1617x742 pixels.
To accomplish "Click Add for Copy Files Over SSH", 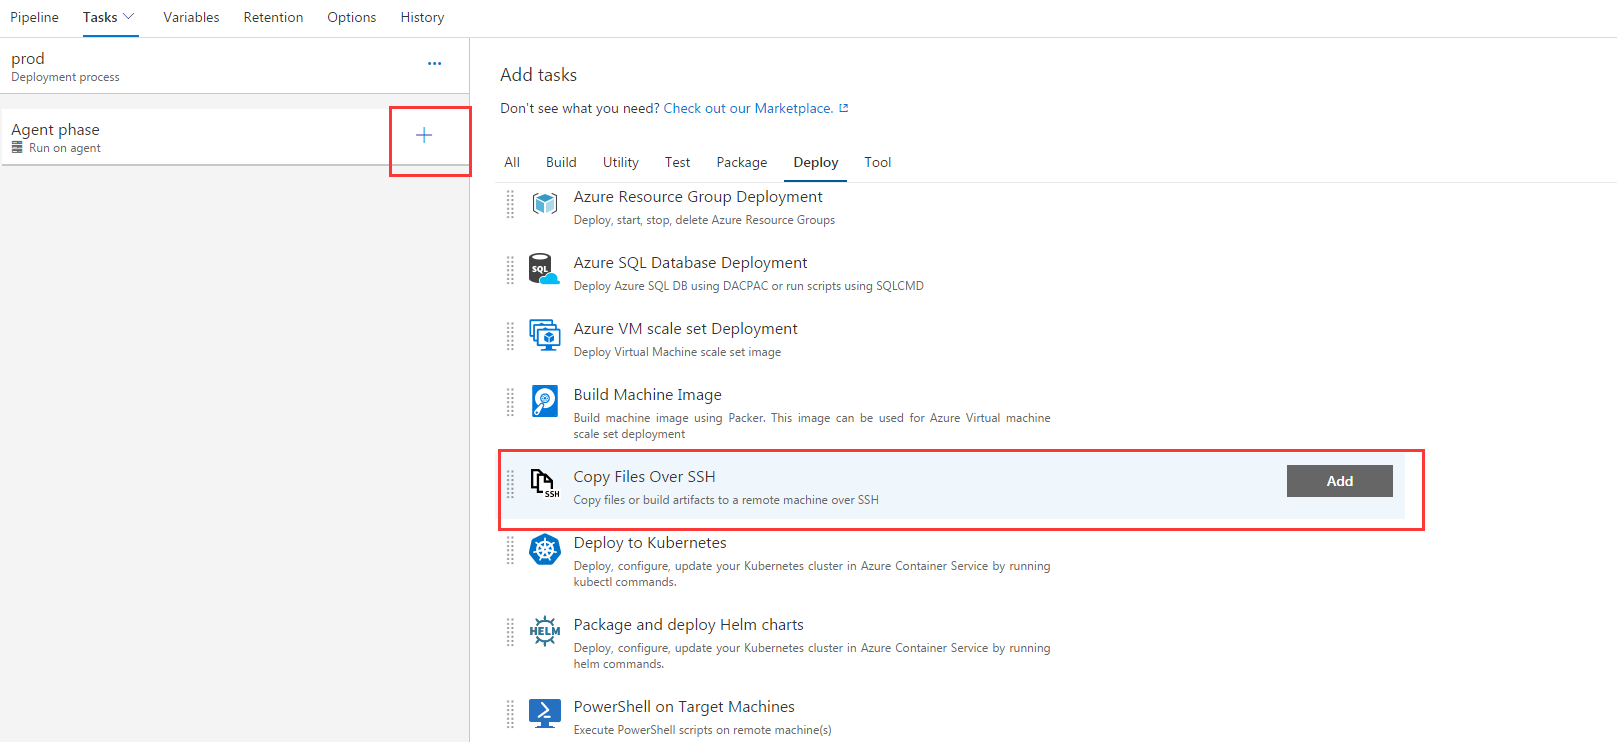I will [1340, 481].
